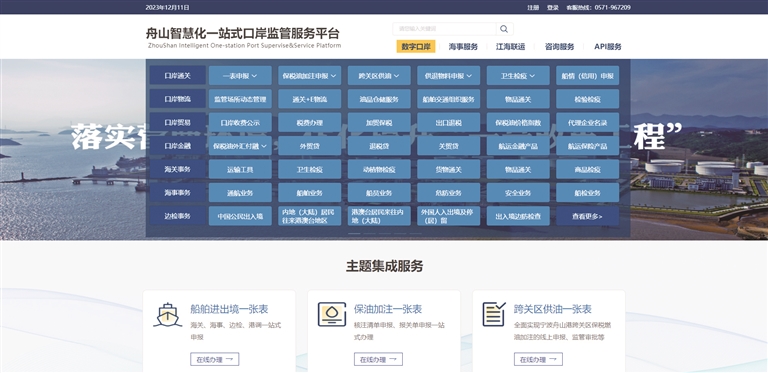Expand the 保税油外汇付融 dropdown

pos(240,146)
